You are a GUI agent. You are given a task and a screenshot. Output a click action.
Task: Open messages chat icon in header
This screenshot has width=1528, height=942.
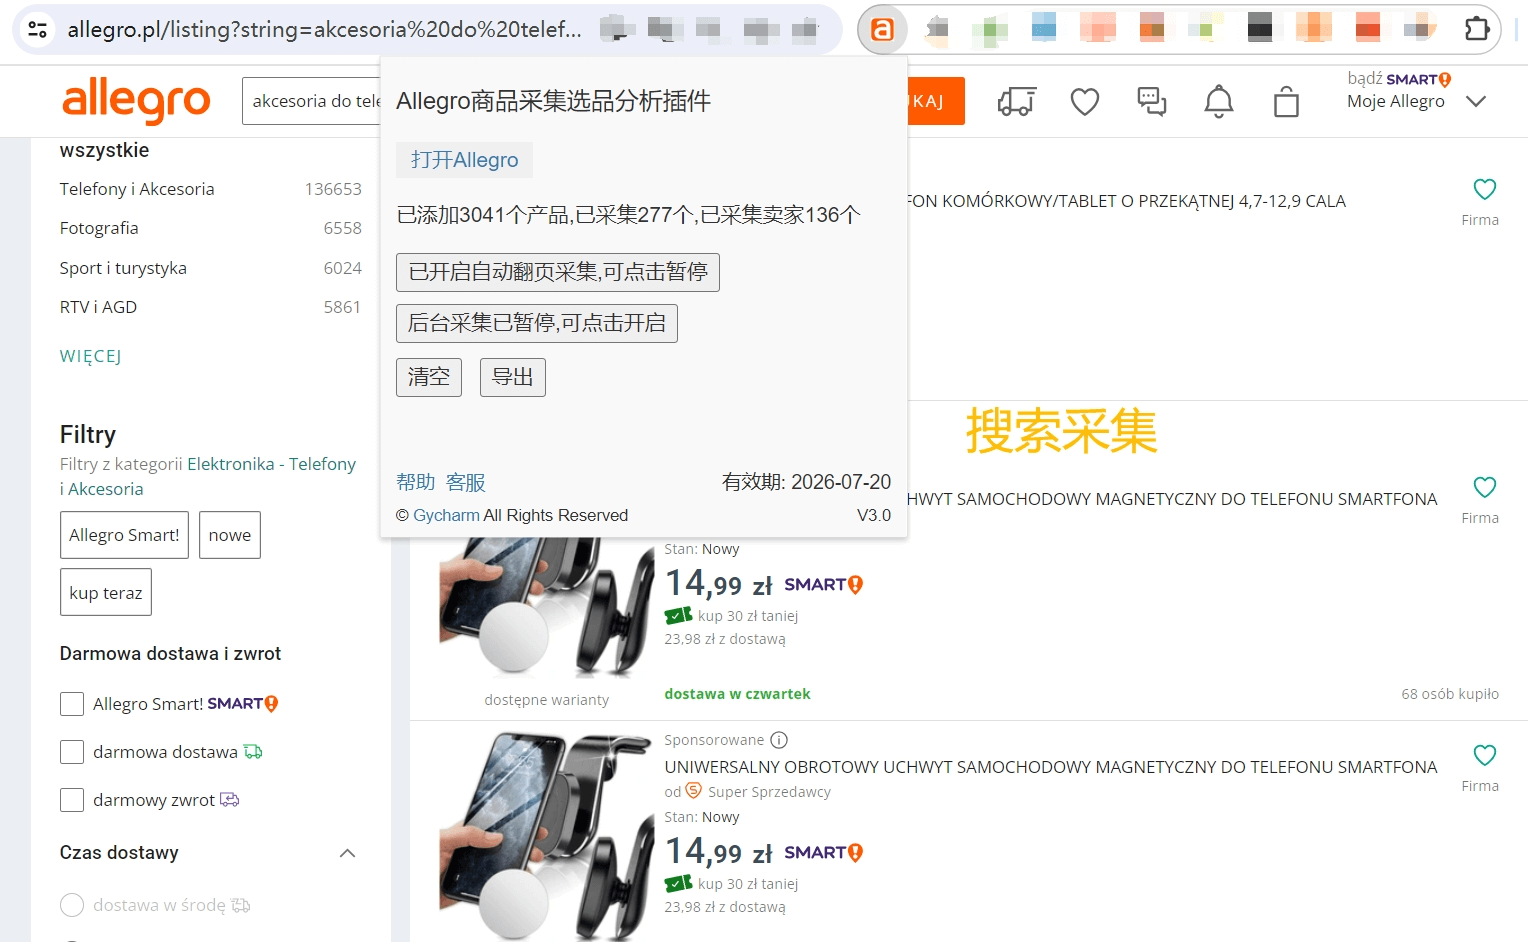point(1152,101)
